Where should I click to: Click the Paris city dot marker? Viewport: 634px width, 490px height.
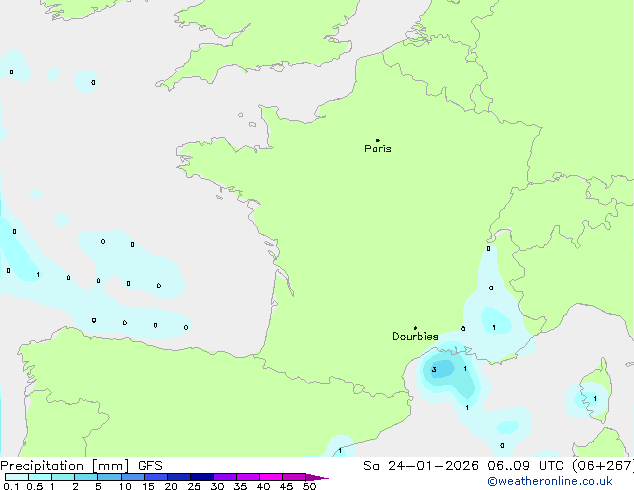click(x=378, y=140)
